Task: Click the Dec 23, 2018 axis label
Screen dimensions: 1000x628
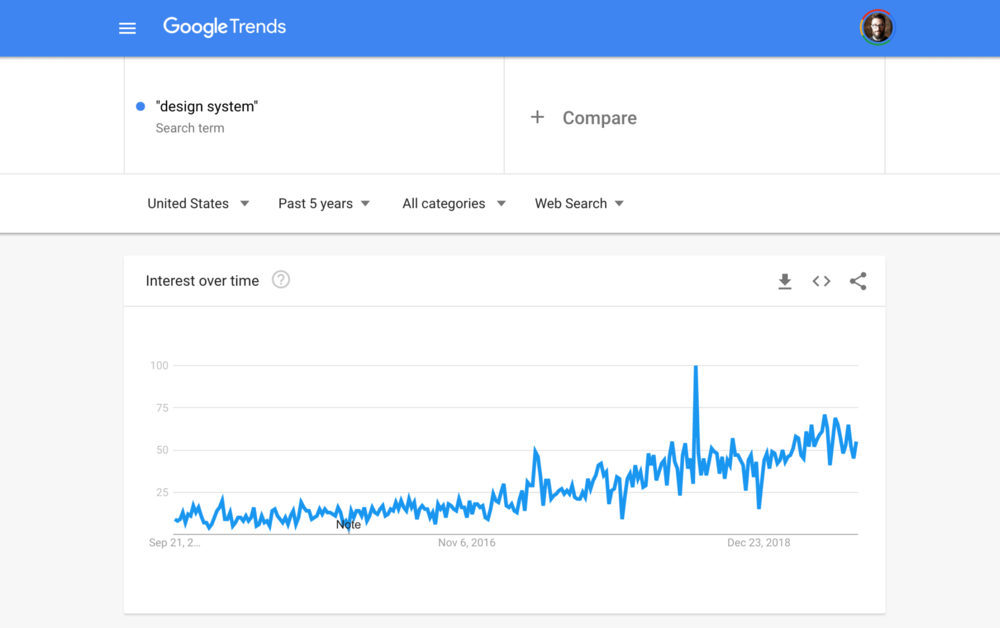Action: tap(758, 543)
